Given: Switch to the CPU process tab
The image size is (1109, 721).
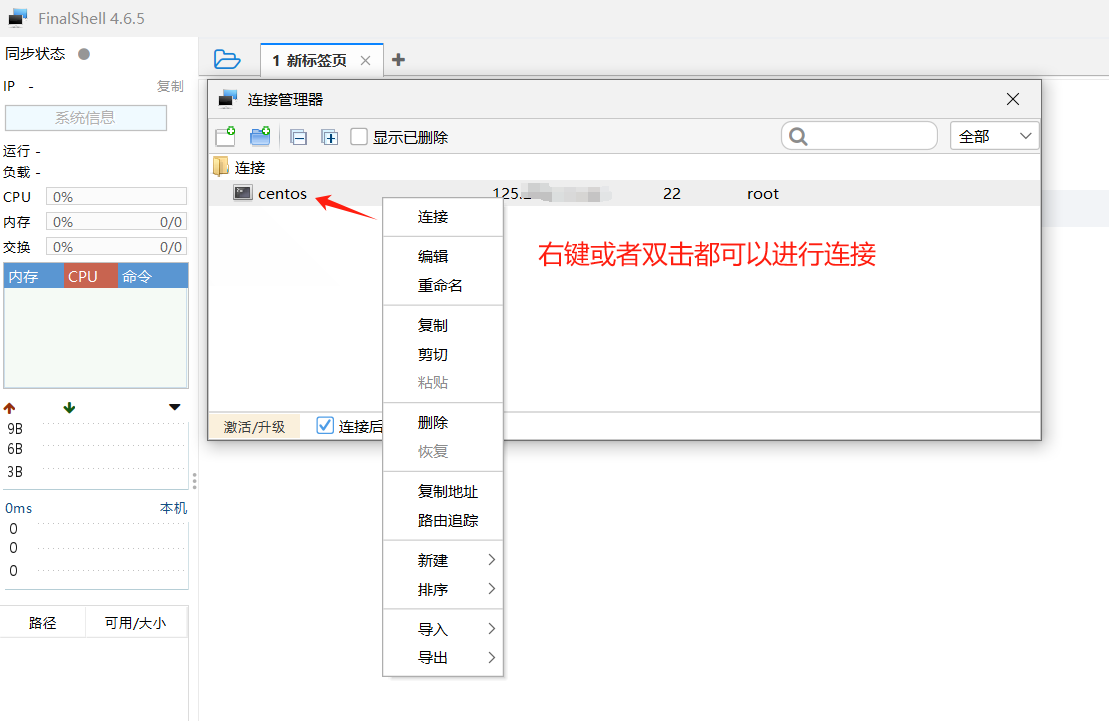Looking at the screenshot, I should tap(91, 276).
